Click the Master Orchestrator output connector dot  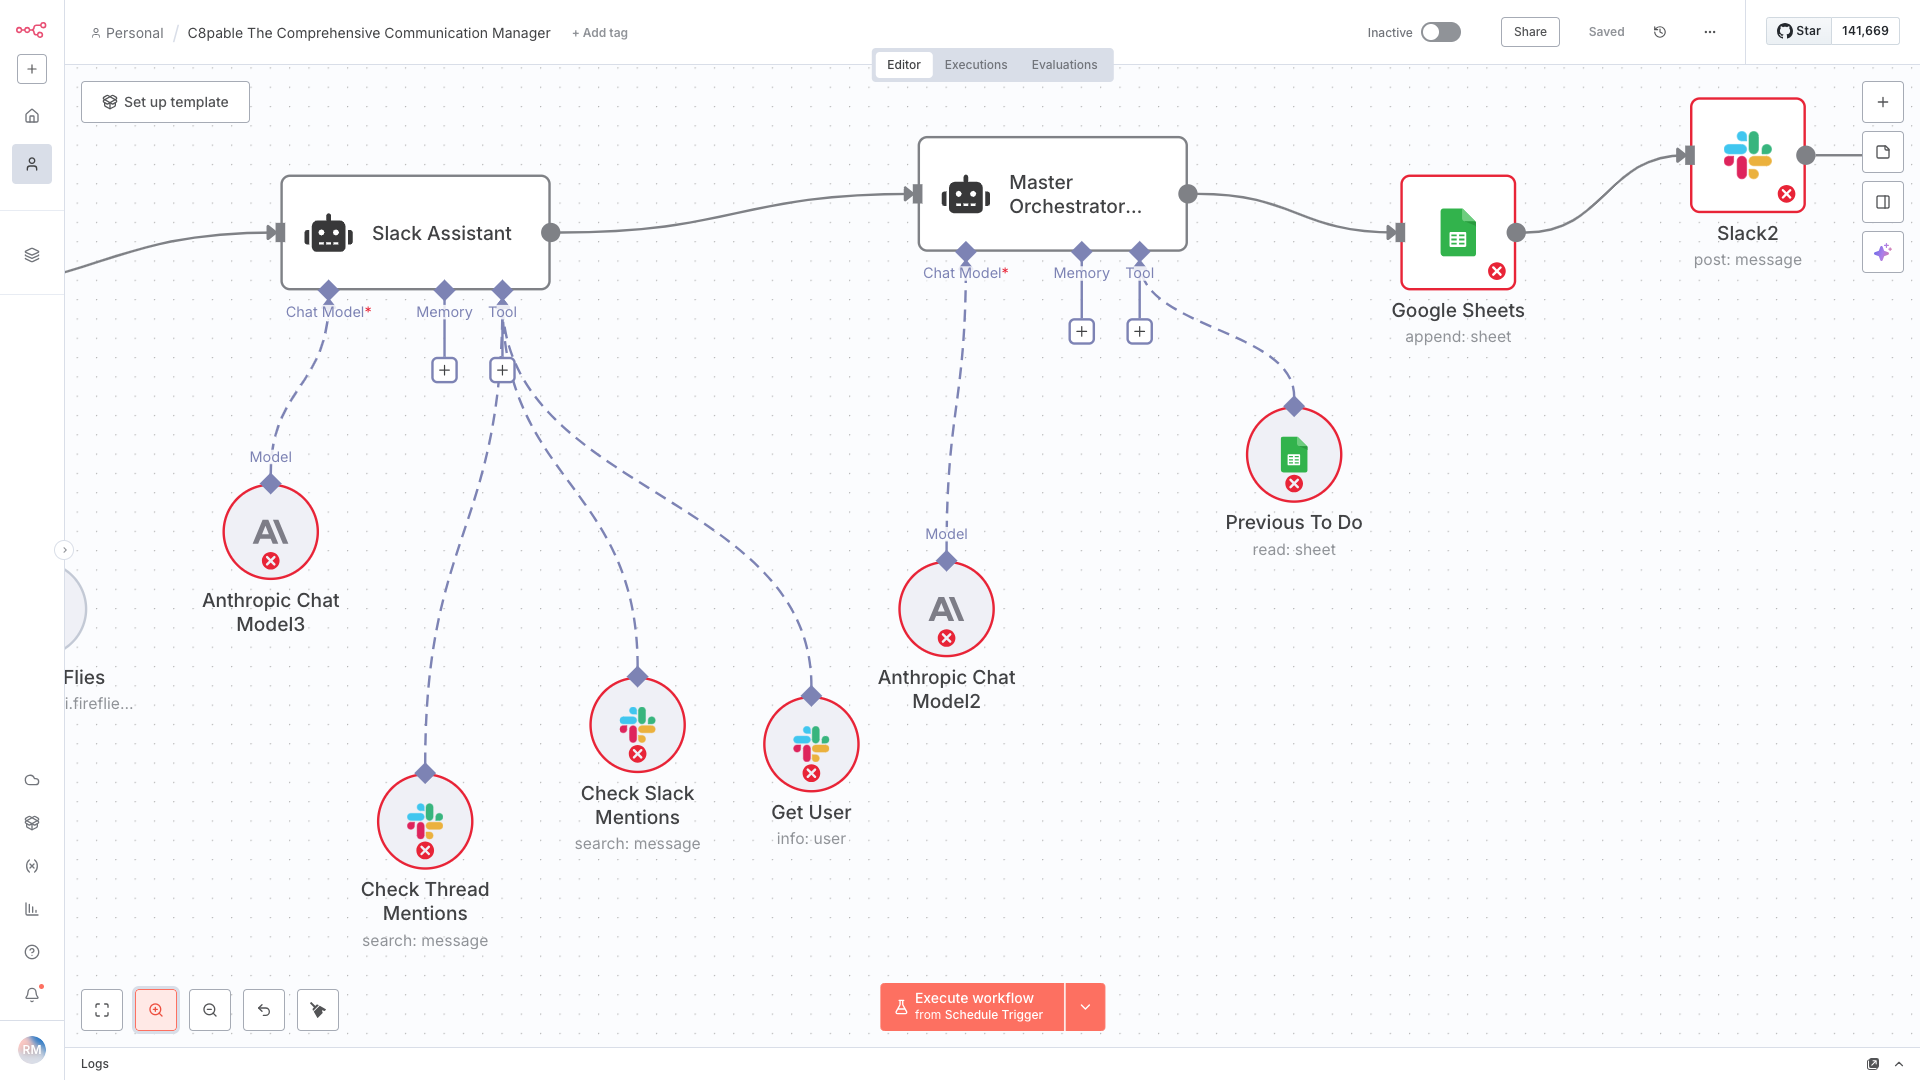tap(1188, 194)
